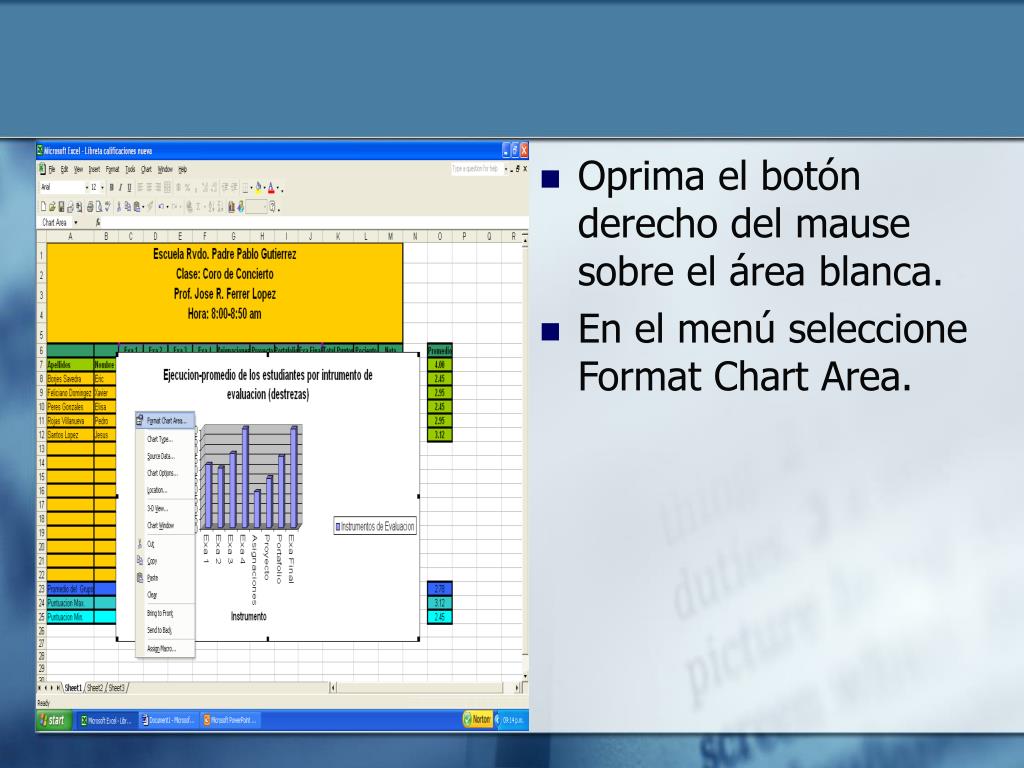
Task: Click the Font Color red A icon
Action: [x=270, y=187]
